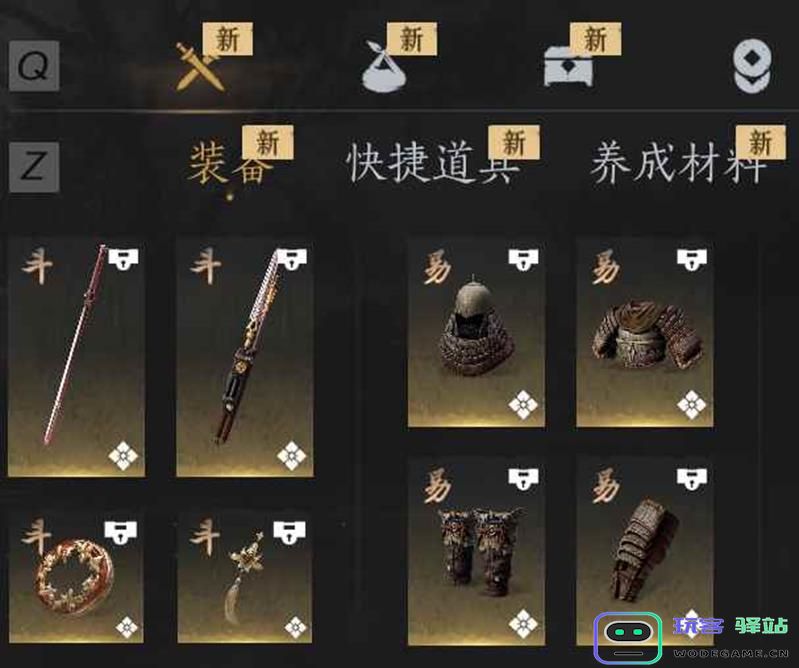Toggle the lock icon on the spear card
The image size is (799, 668).
pyautogui.click(x=123, y=258)
